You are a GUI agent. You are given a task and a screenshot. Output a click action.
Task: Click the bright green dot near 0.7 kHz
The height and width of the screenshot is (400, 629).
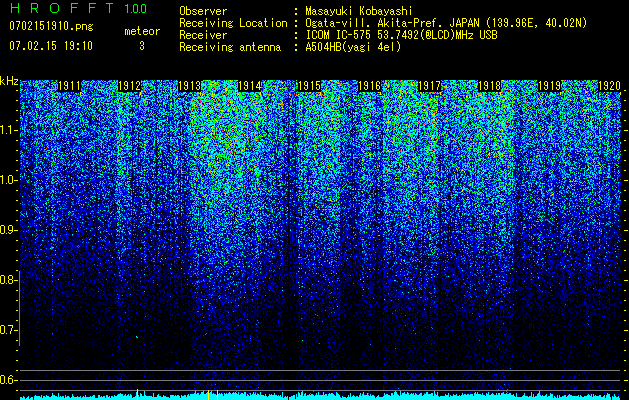137,337
